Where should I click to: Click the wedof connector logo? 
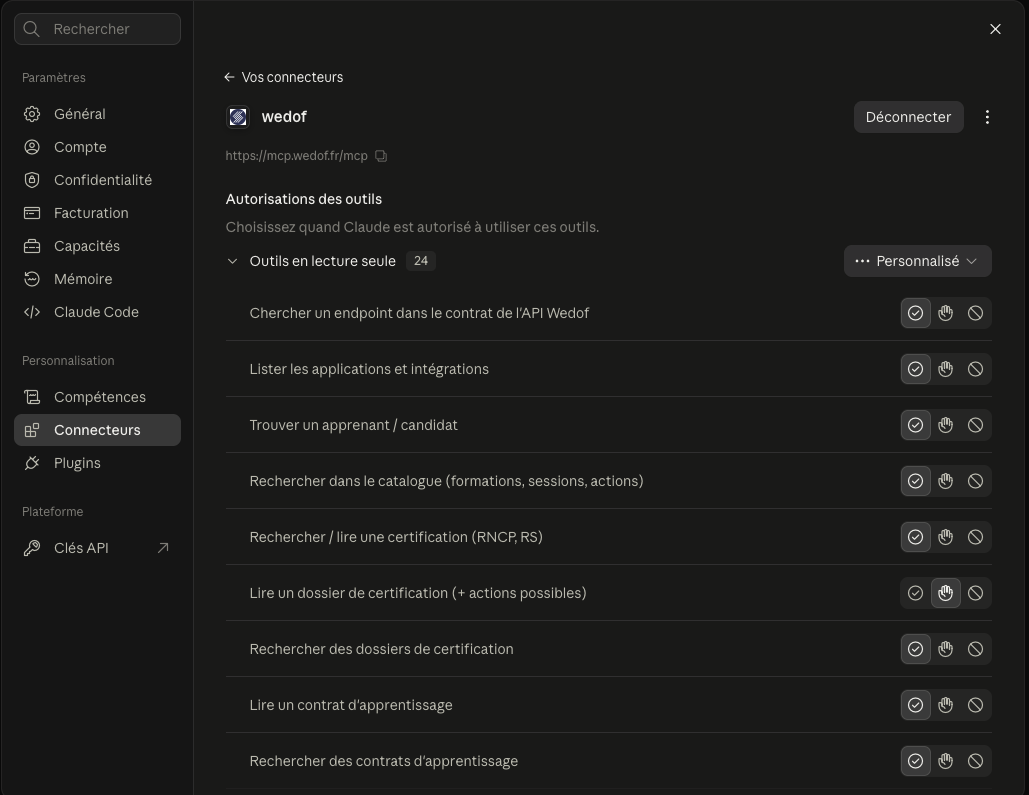click(x=238, y=117)
